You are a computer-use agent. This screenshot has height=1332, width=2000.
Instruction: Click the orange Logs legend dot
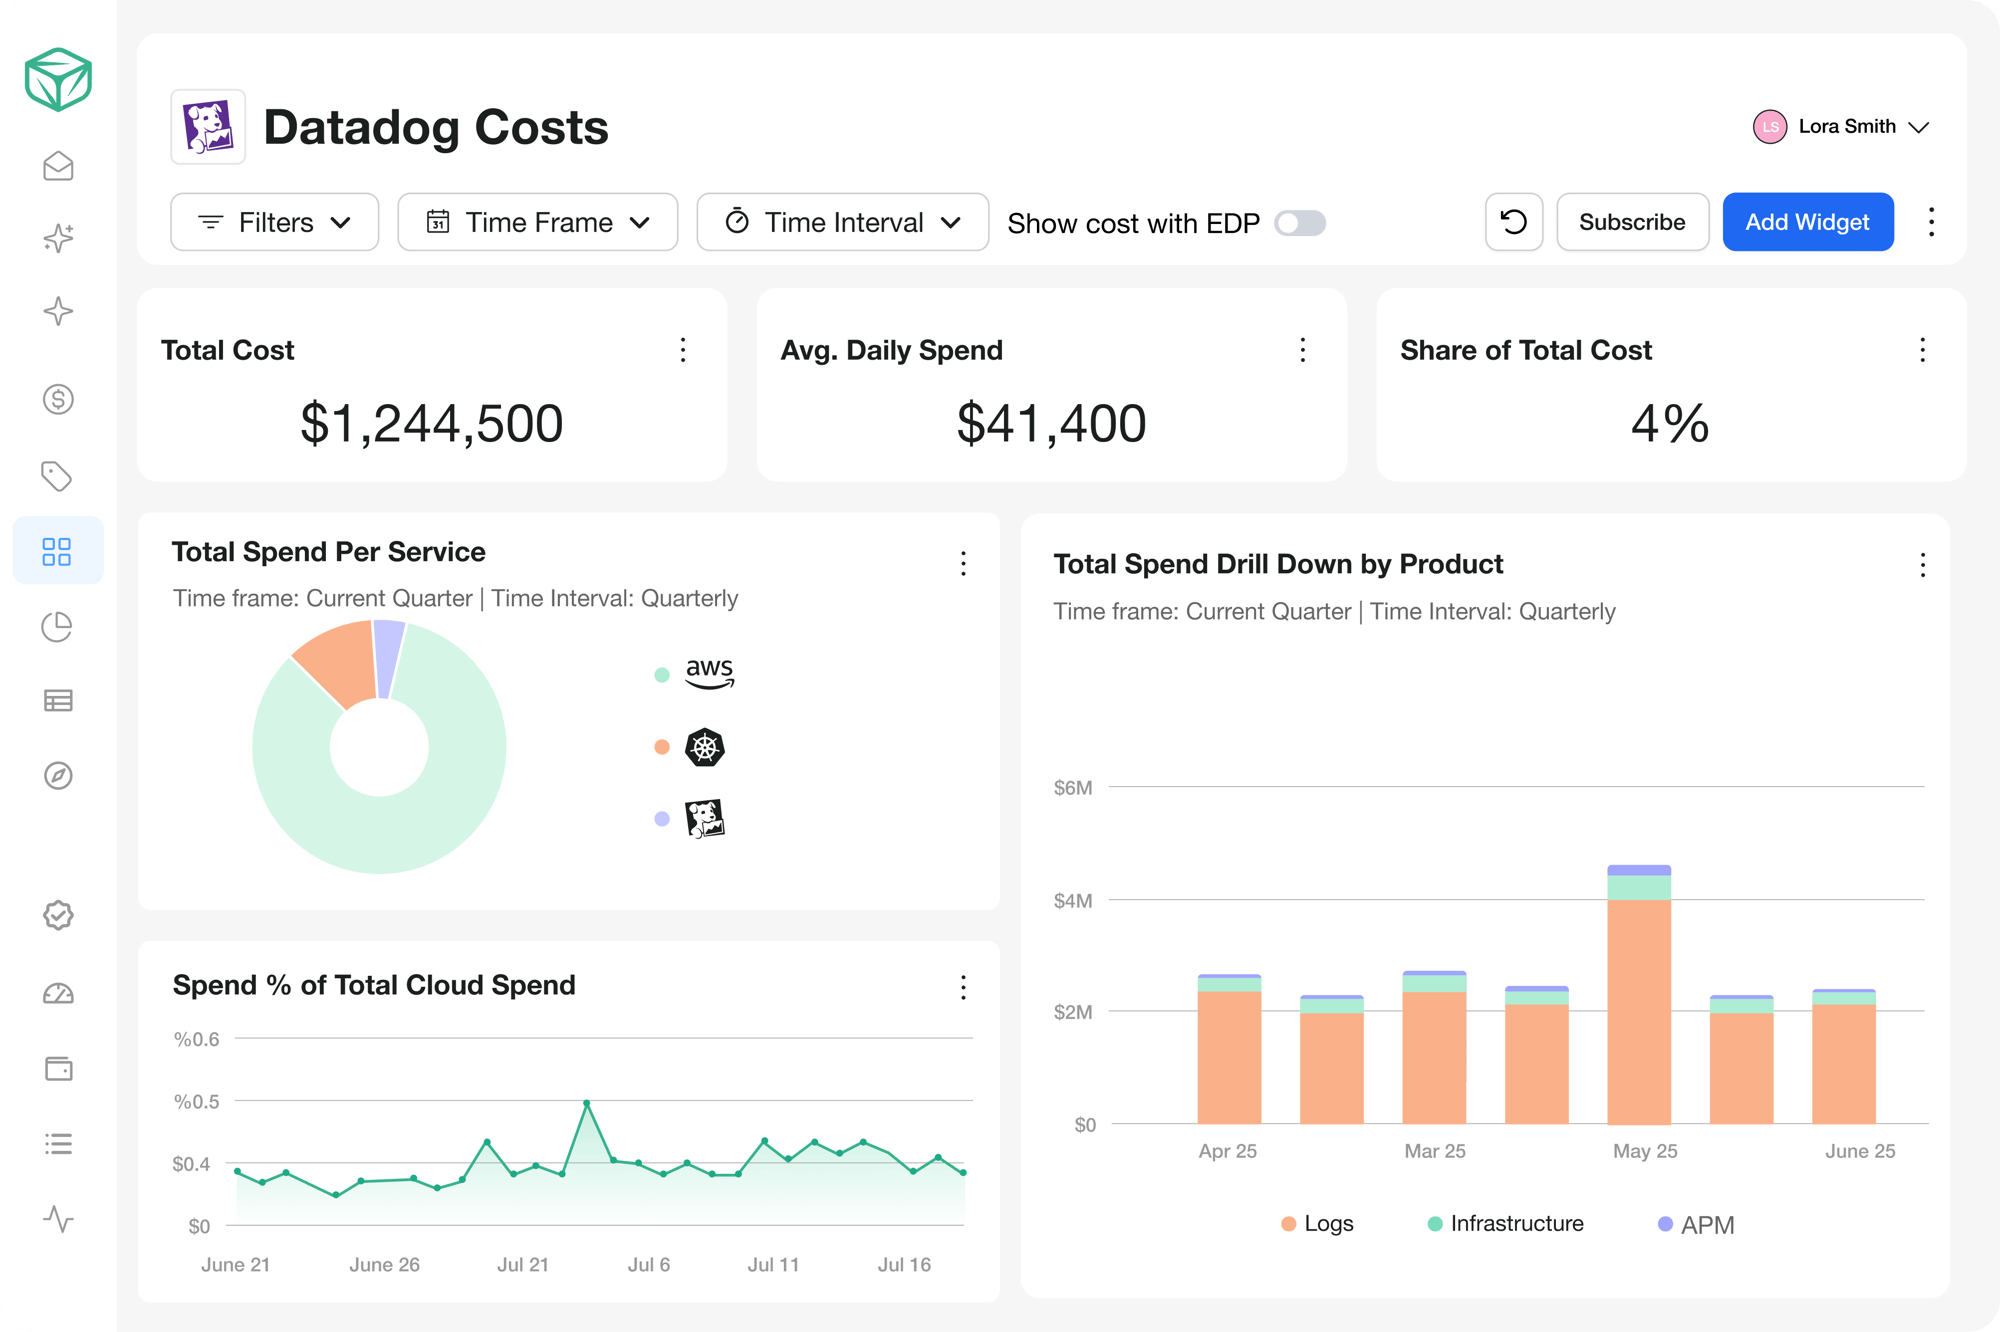pyautogui.click(x=1289, y=1224)
